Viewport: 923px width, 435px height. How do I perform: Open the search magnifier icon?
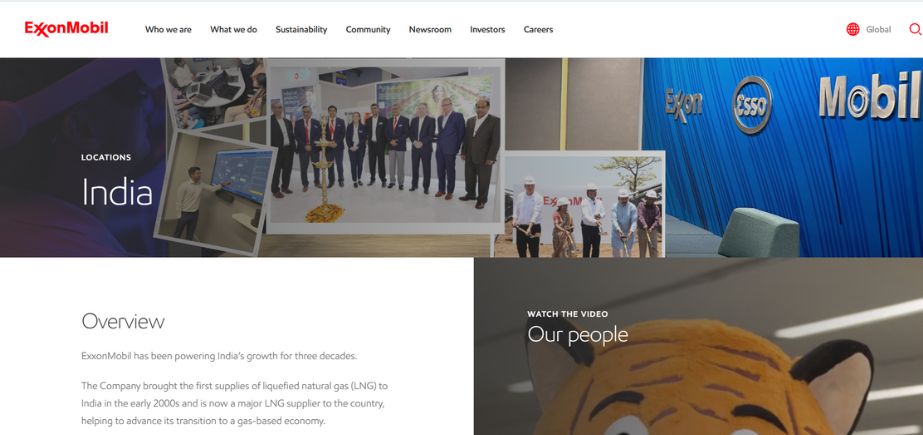click(x=915, y=29)
